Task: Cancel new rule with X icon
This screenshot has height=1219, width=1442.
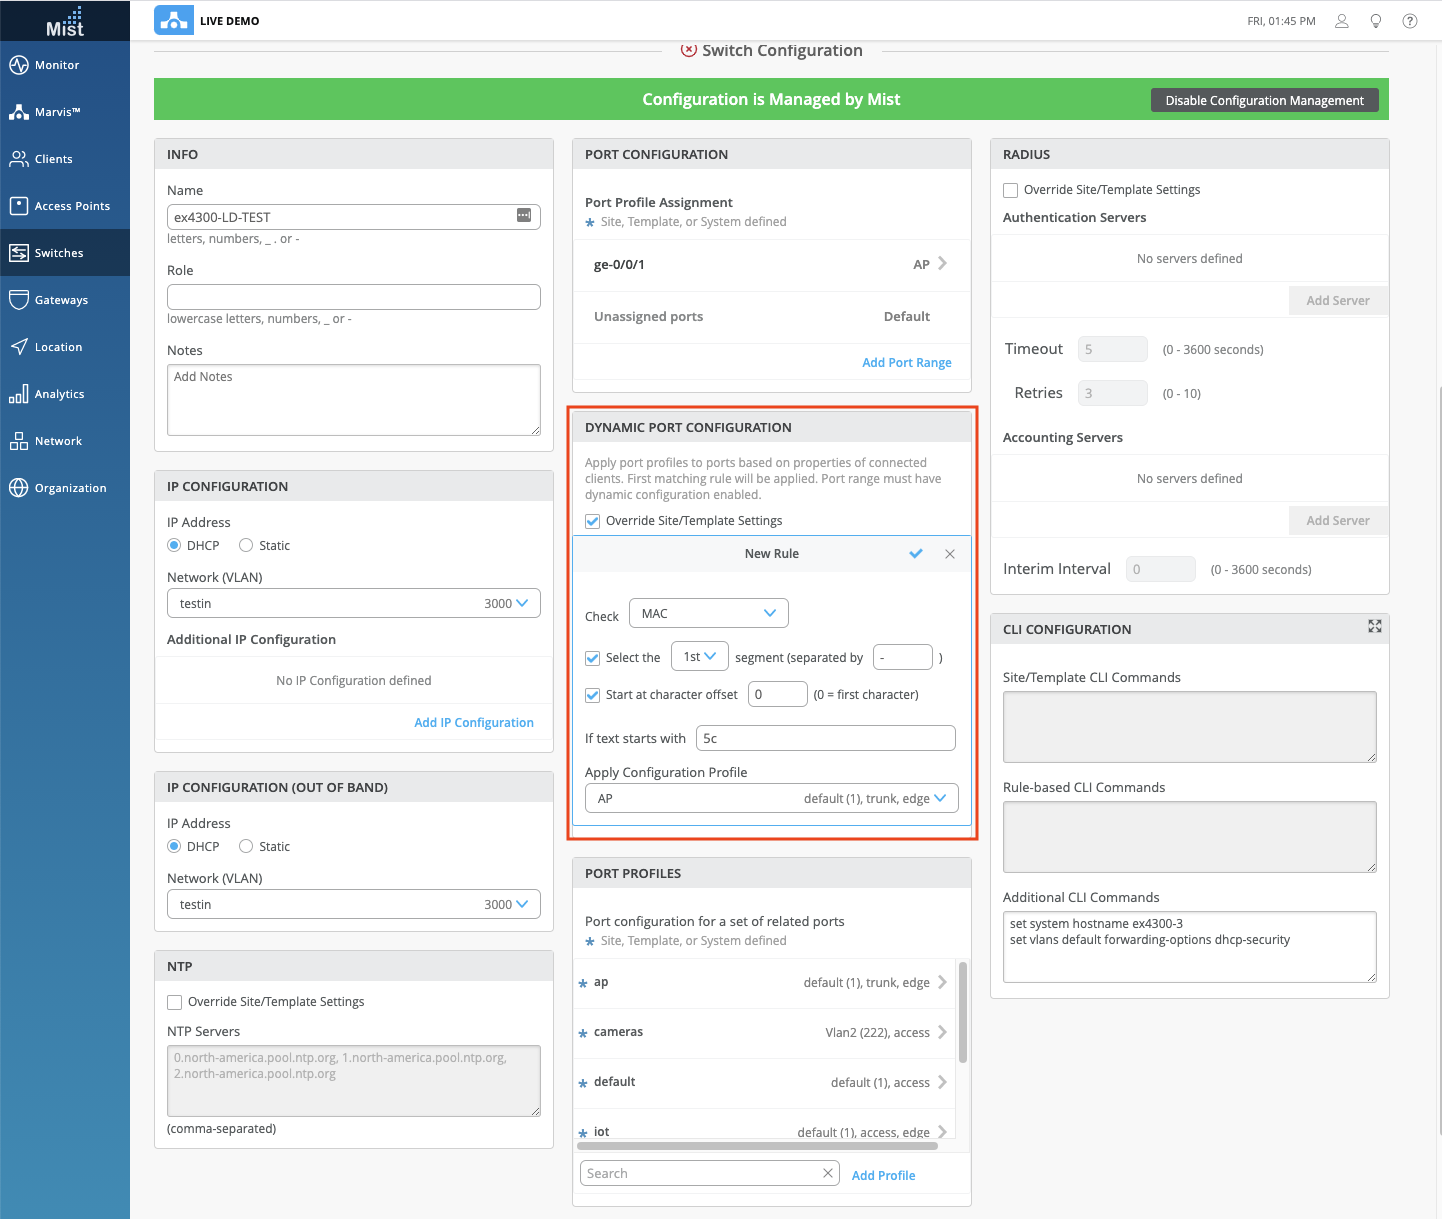Action: coord(950,554)
